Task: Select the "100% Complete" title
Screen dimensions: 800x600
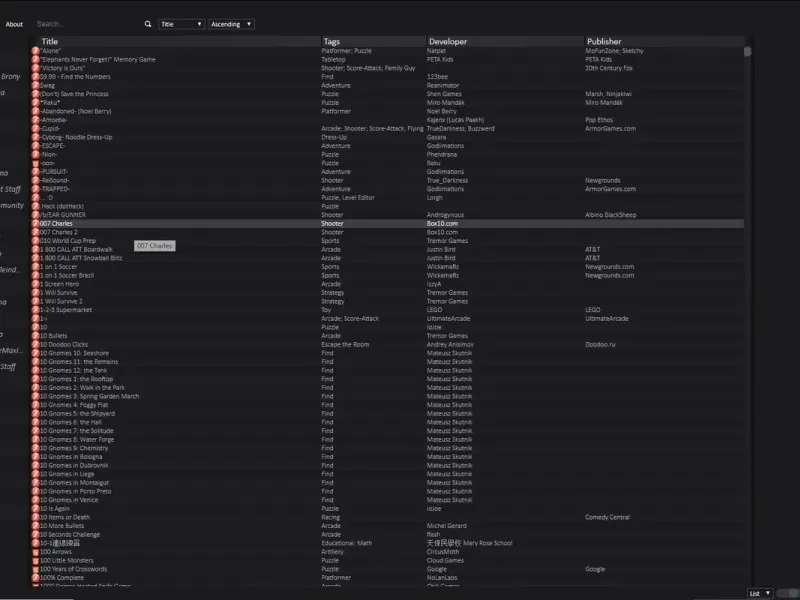Action: [62, 578]
